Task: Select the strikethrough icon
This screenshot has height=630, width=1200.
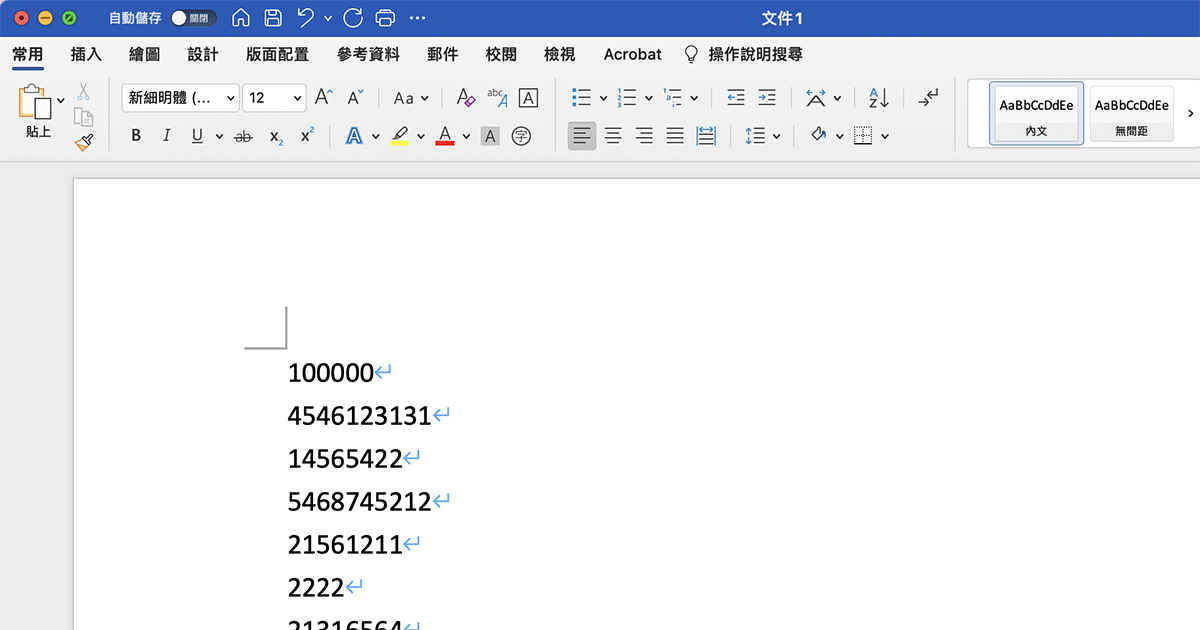Action: [x=241, y=135]
